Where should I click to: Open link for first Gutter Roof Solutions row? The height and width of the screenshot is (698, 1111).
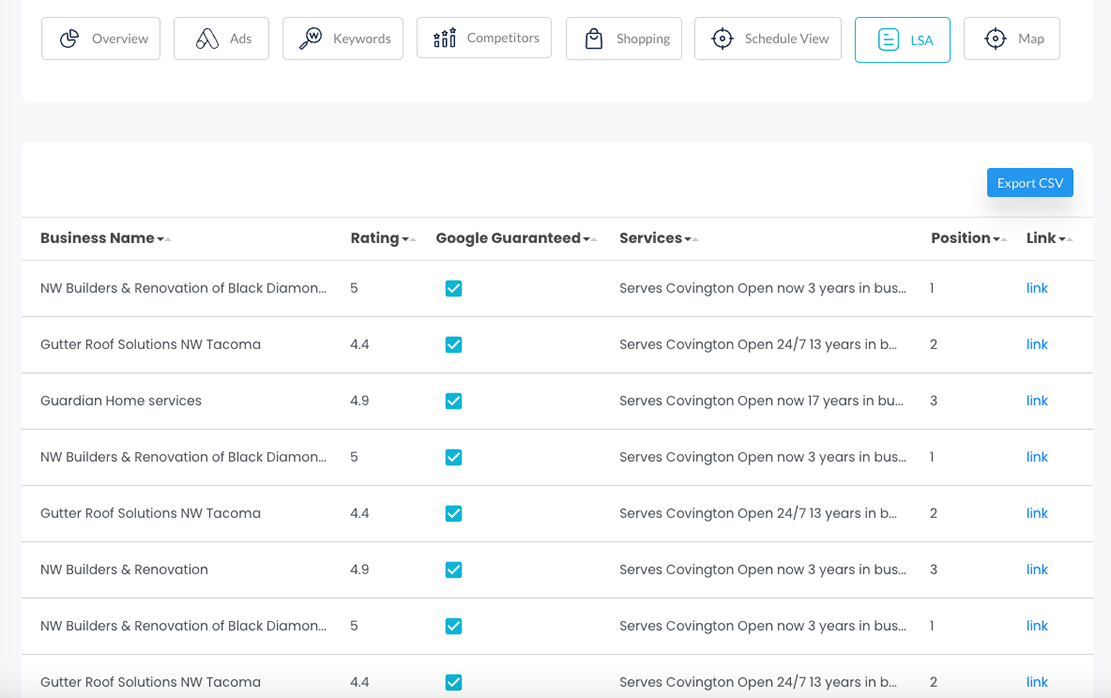pyautogui.click(x=1037, y=344)
